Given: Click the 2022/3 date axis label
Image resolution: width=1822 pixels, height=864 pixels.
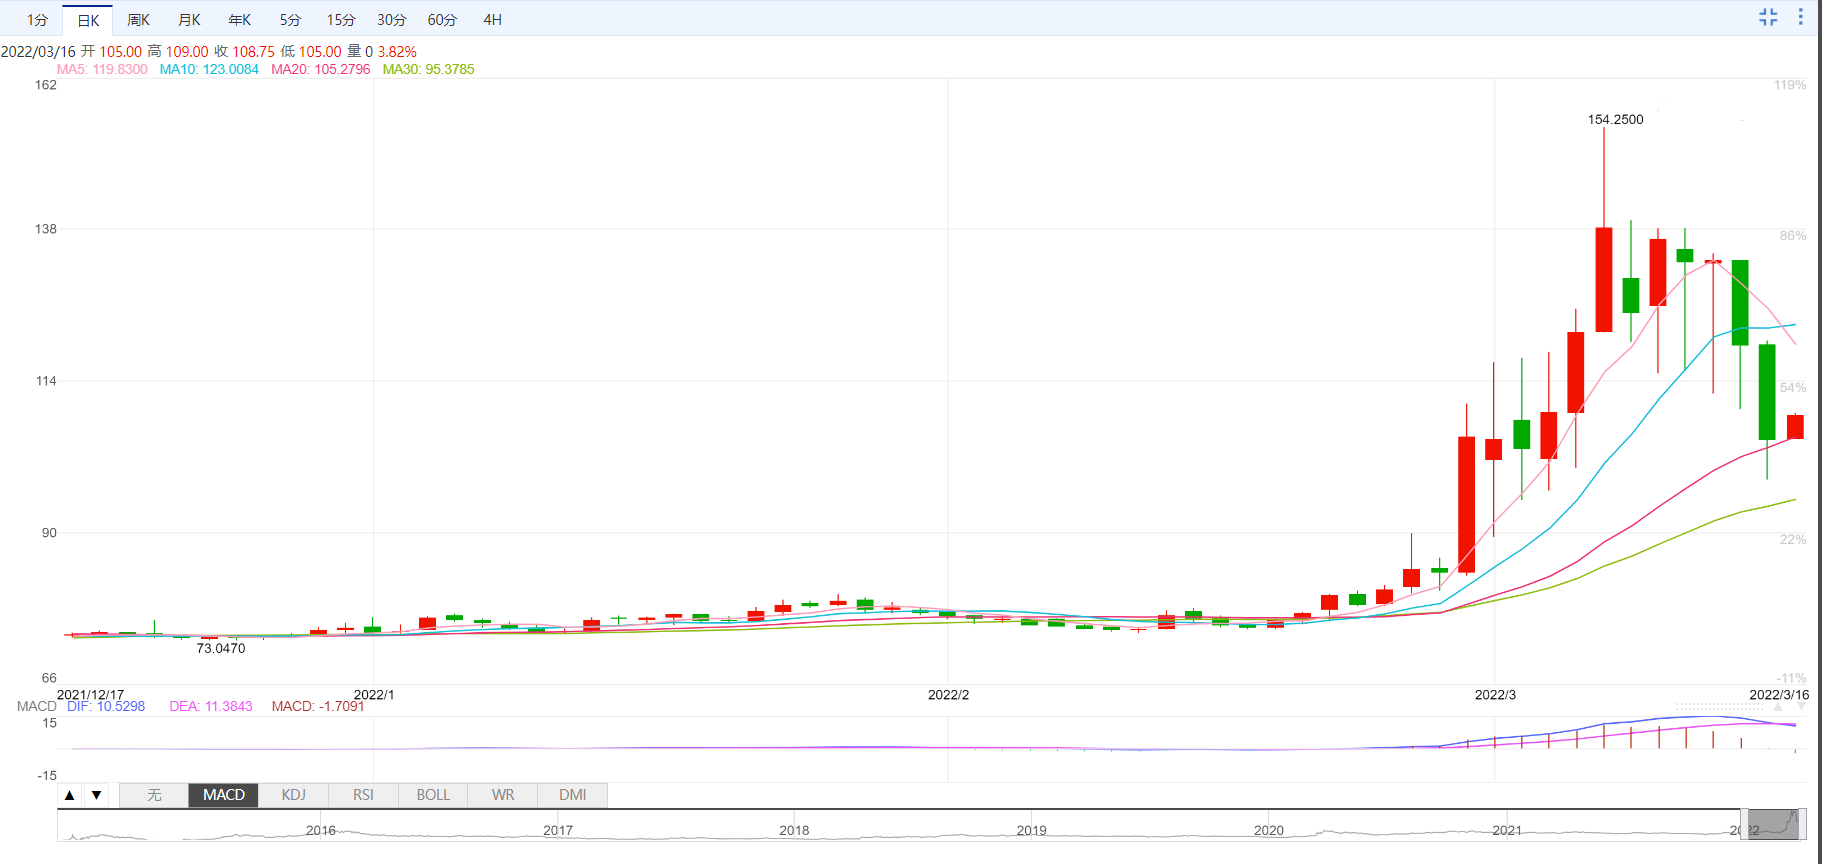Looking at the screenshot, I should (x=1495, y=694).
